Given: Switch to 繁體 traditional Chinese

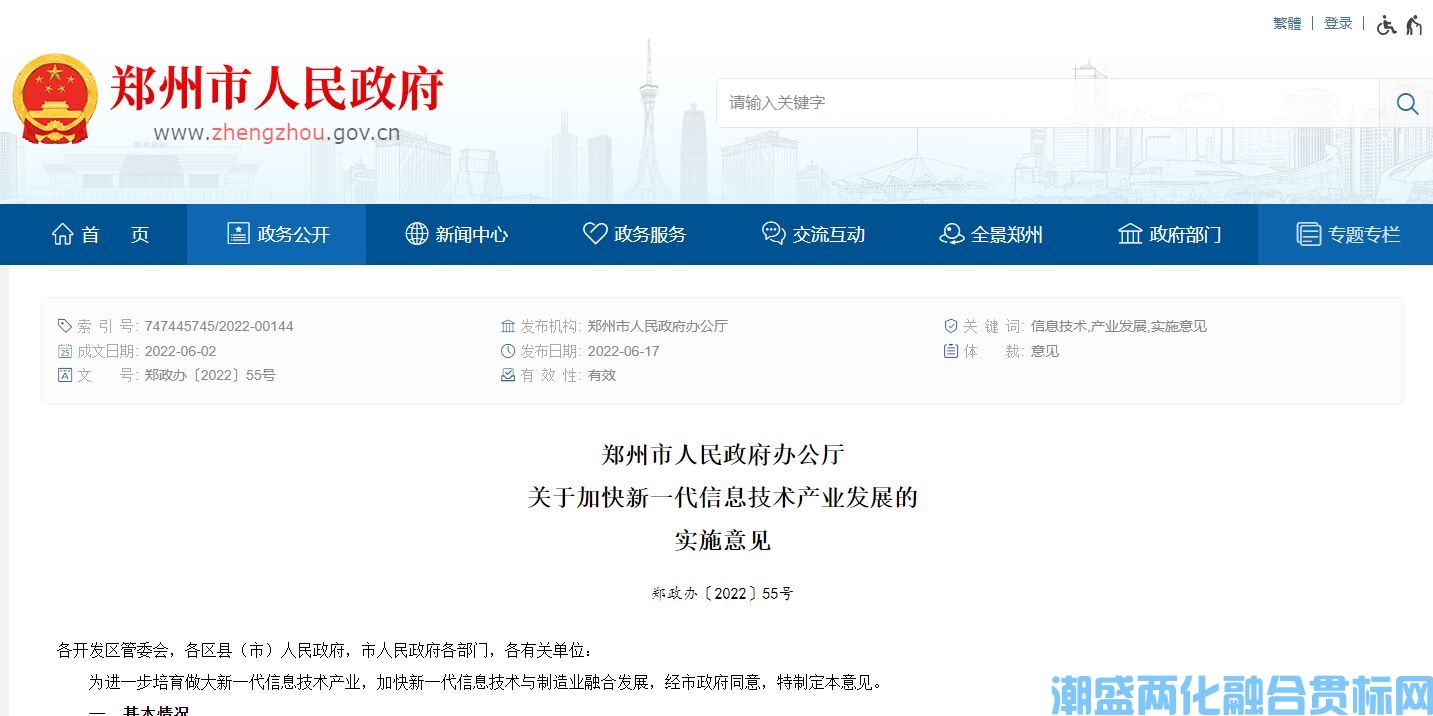Looking at the screenshot, I should coord(1287,23).
